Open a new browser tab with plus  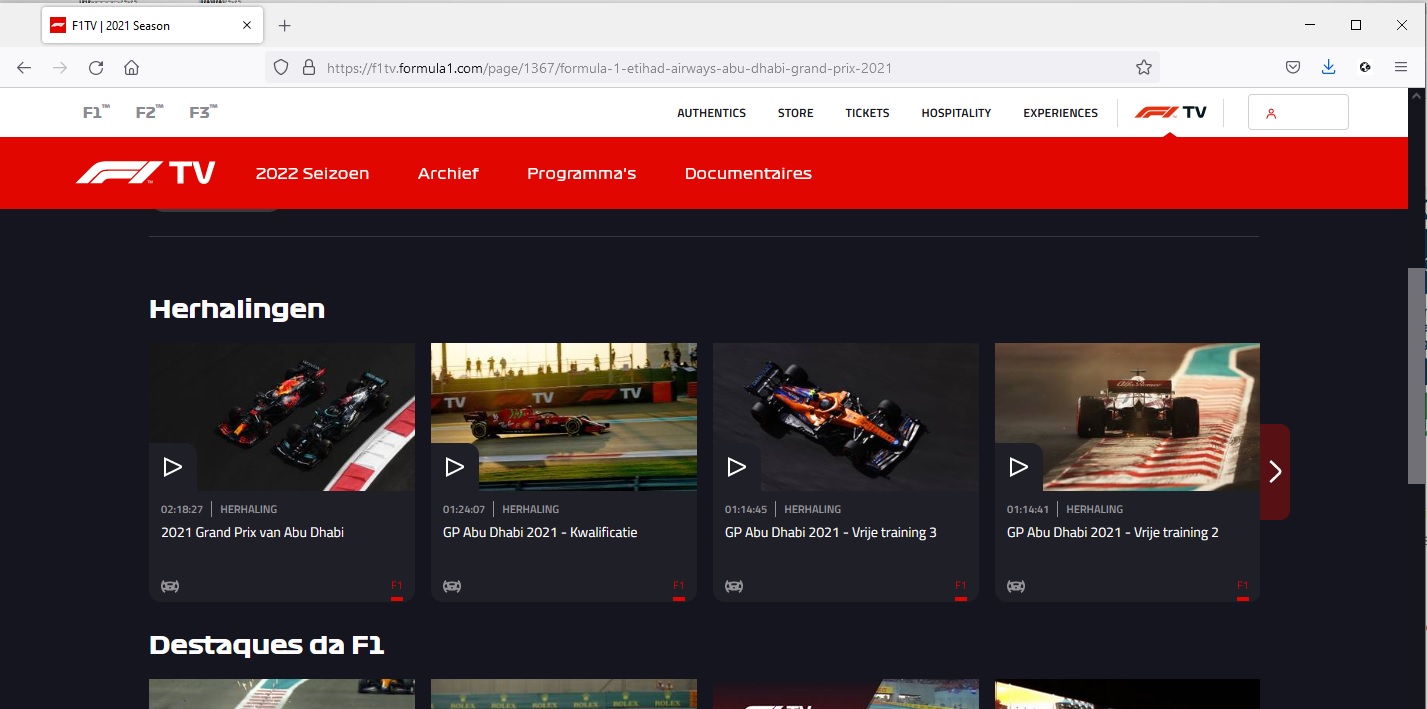pyautogui.click(x=284, y=26)
